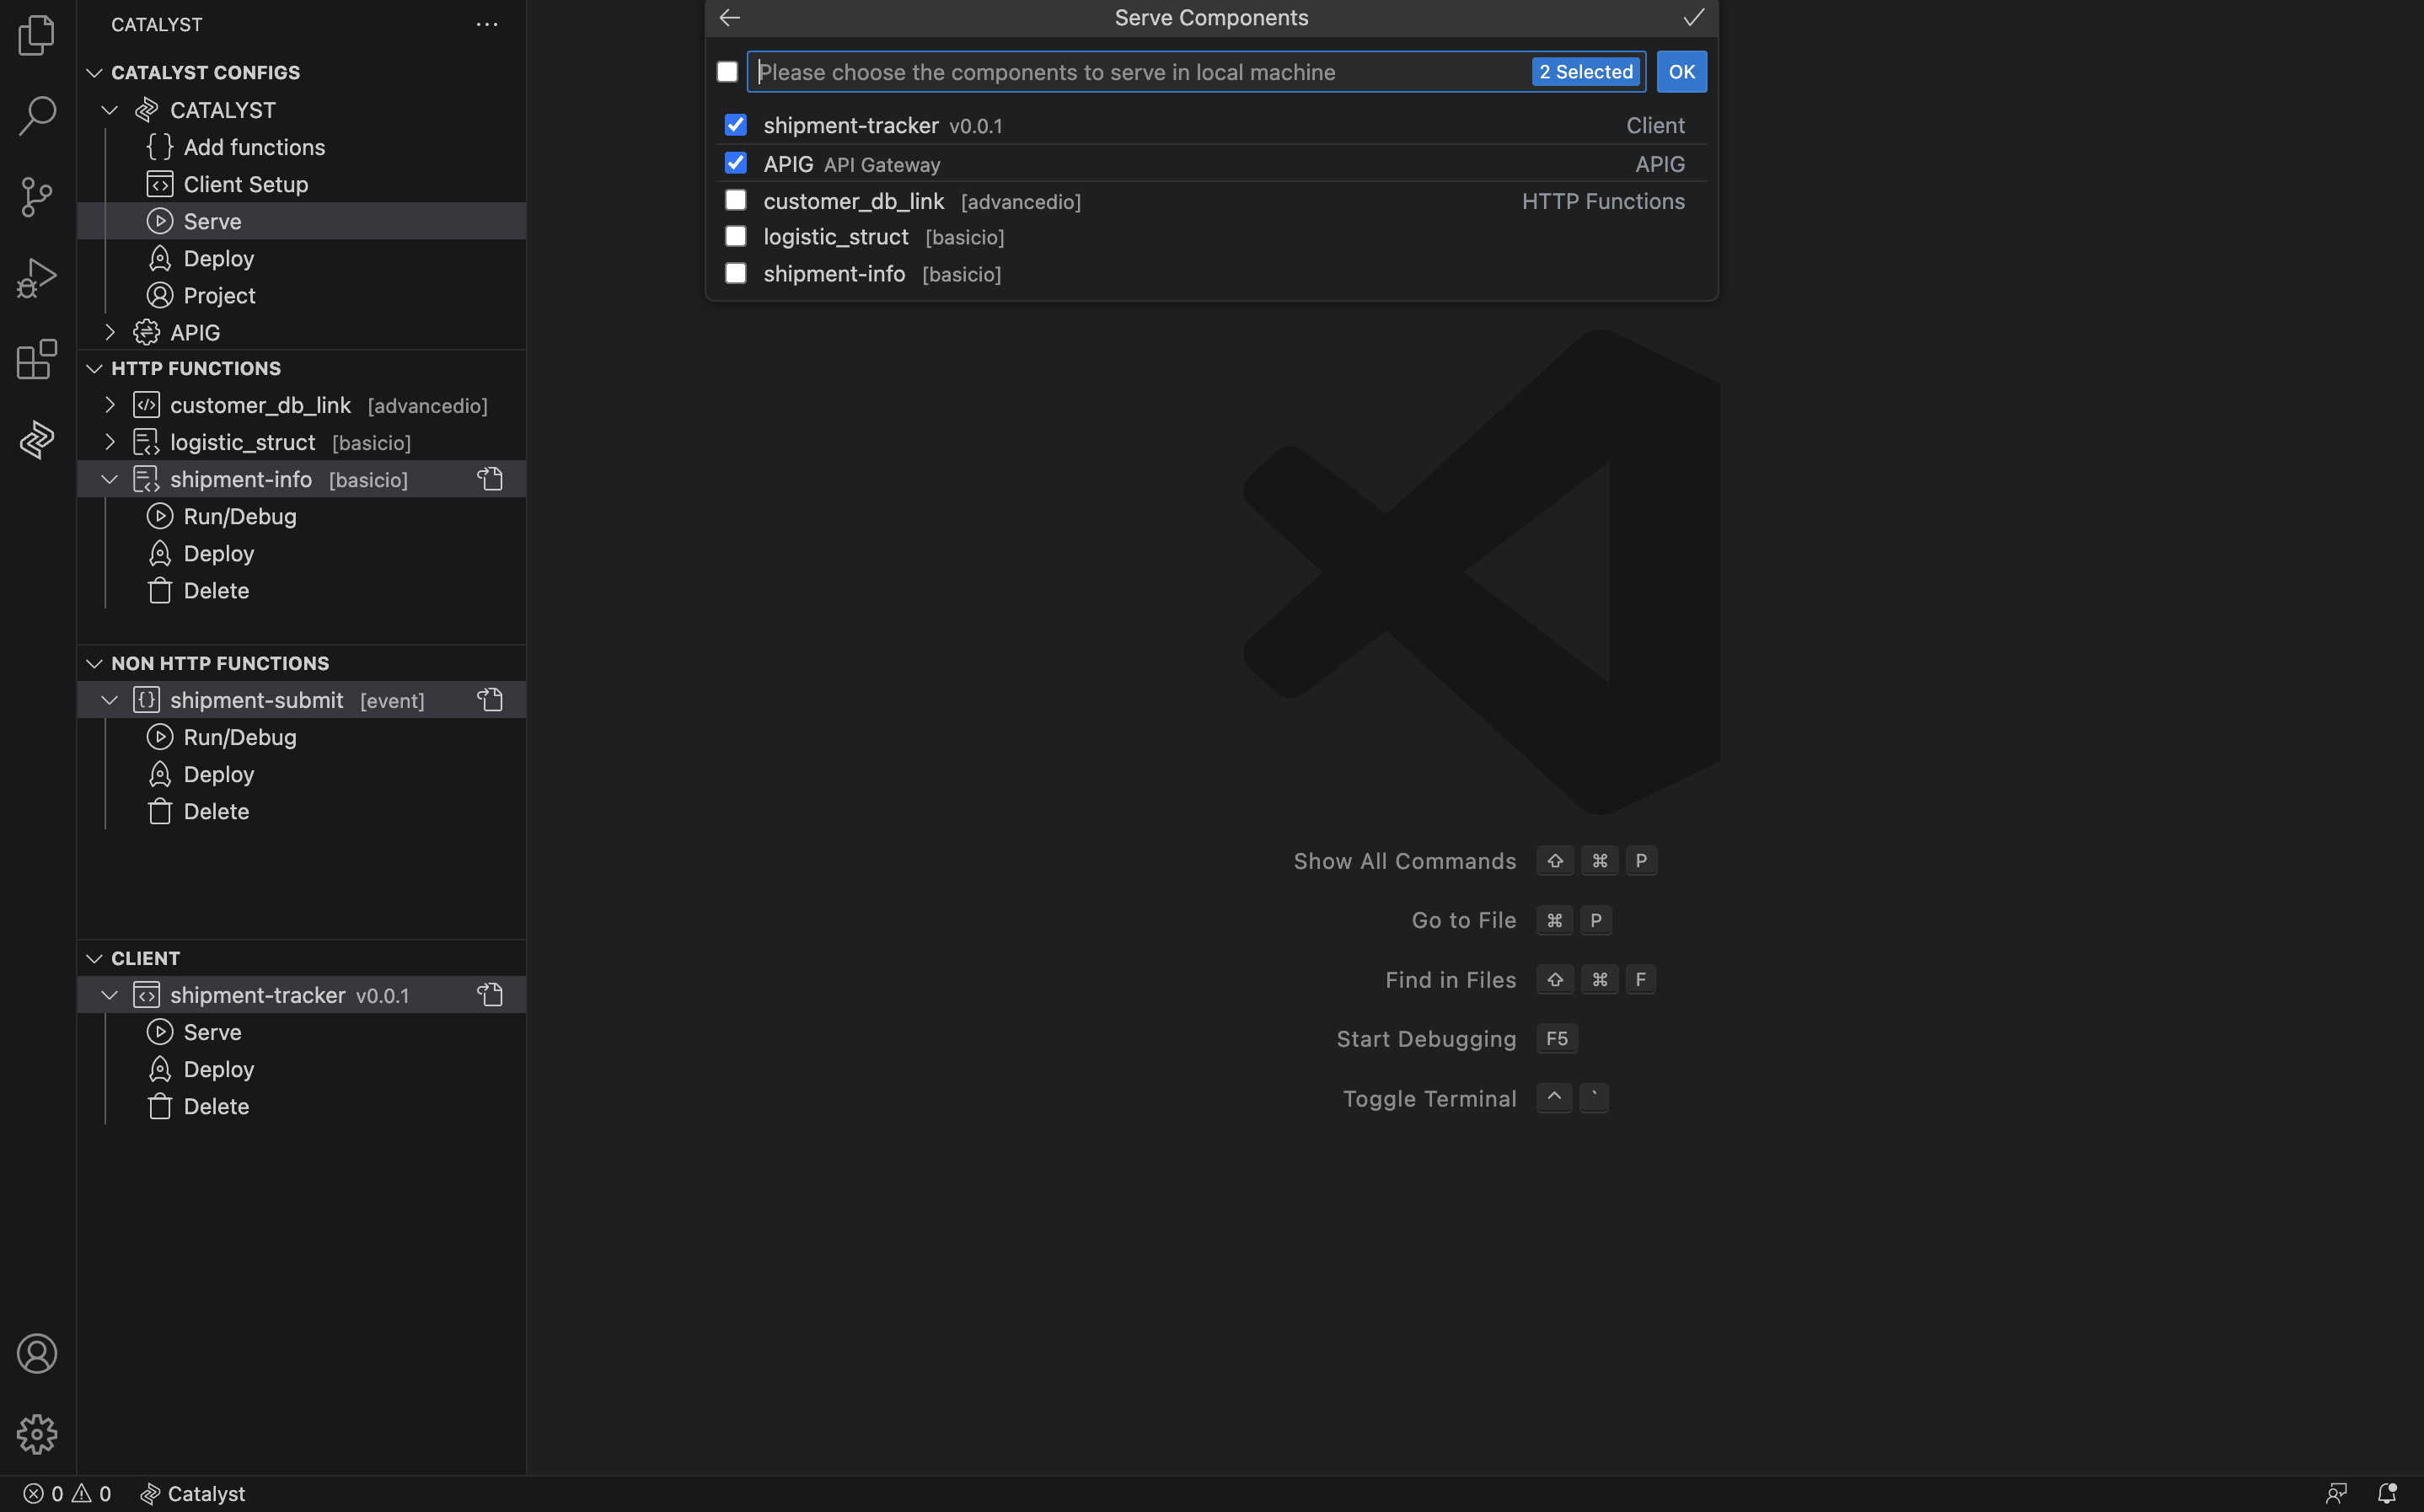Click the back arrow in Serve Components dialog
The height and width of the screenshot is (1512, 2424).
pyautogui.click(x=730, y=18)
